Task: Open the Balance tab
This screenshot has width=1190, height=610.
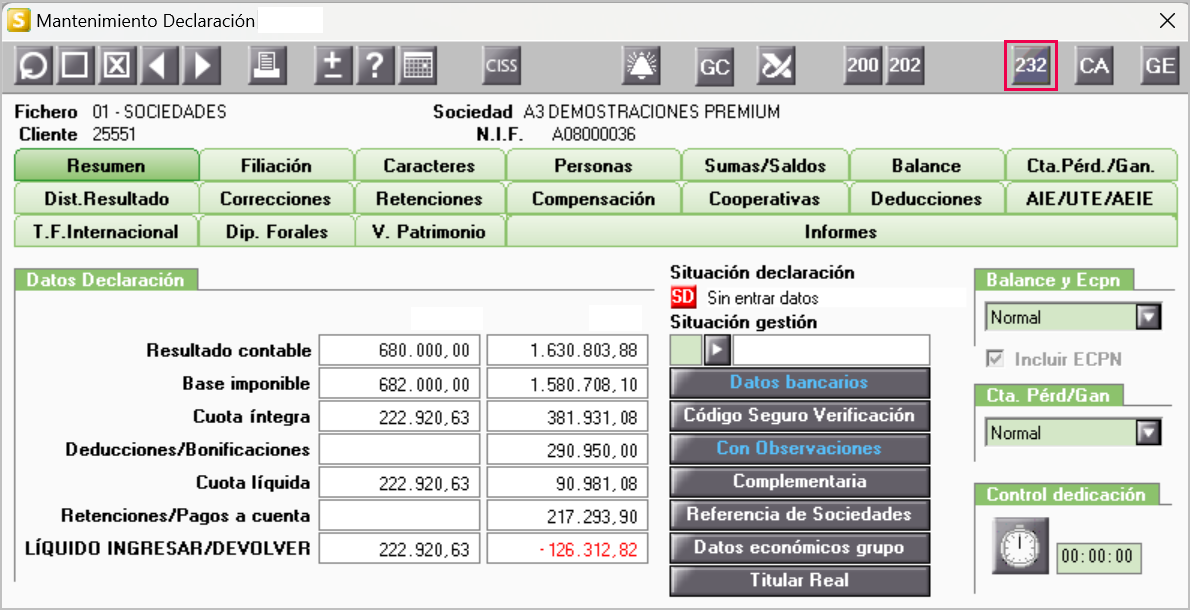Action: click(x=926, y=165)
